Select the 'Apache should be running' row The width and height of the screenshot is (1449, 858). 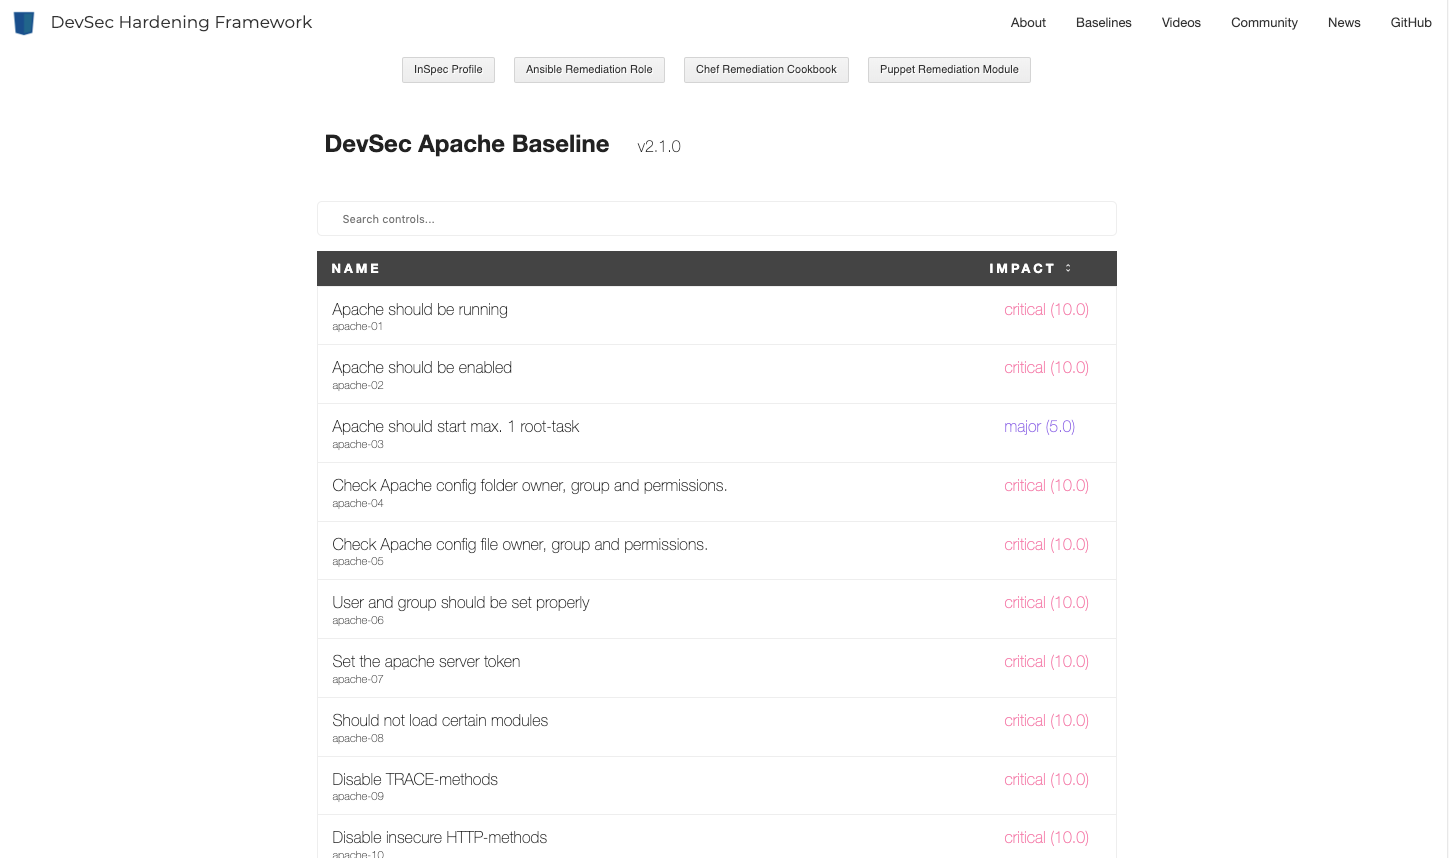717,316
